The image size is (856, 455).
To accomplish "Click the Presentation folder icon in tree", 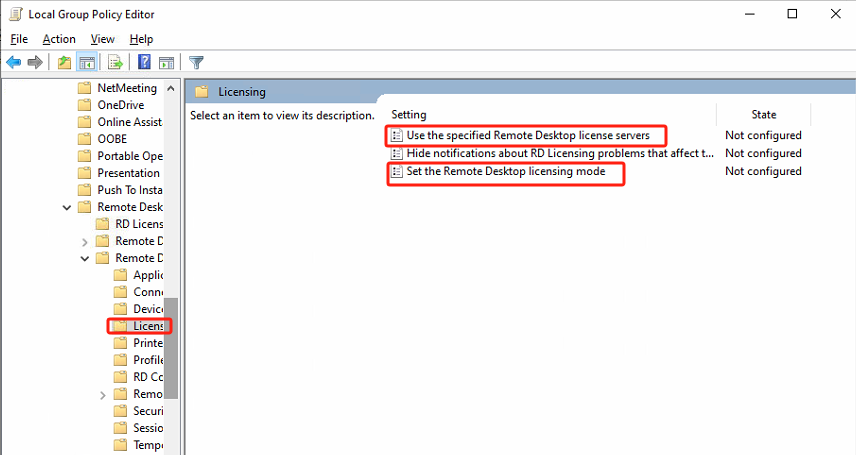I will pos(85,173).
